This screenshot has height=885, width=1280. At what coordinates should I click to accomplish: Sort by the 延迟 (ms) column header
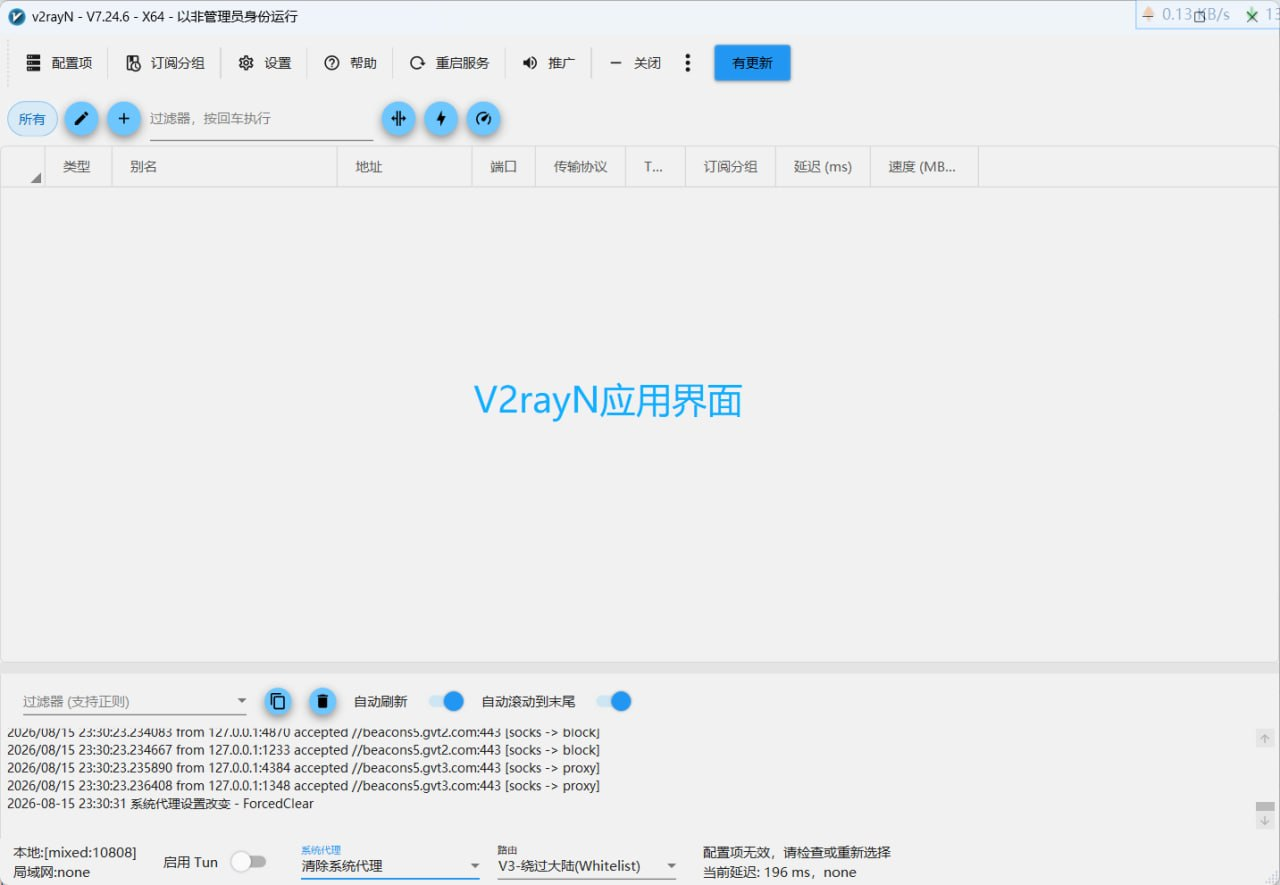[823, 167]
